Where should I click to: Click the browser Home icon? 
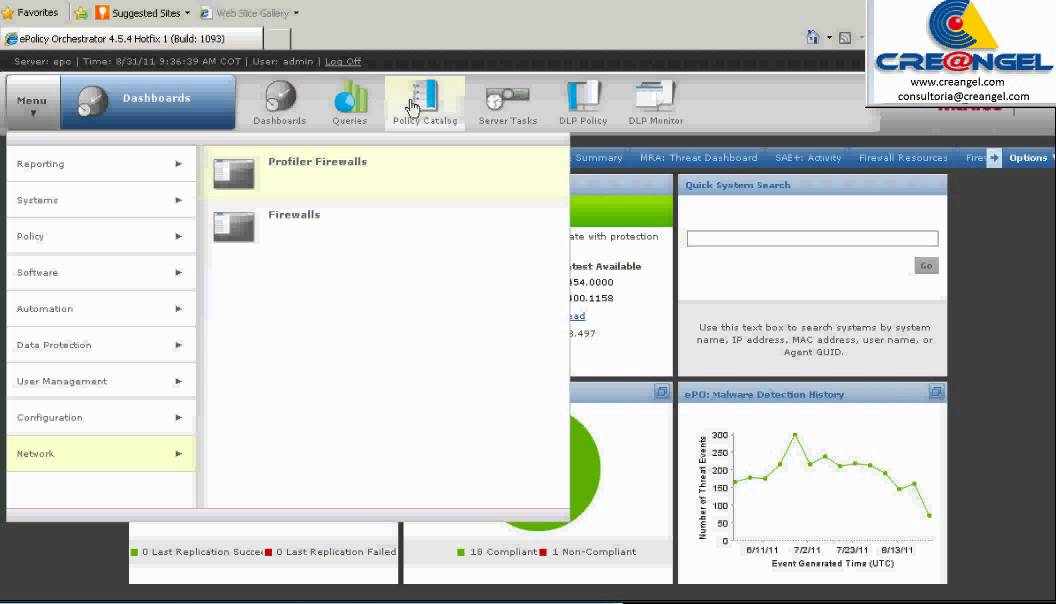(813, 38)
